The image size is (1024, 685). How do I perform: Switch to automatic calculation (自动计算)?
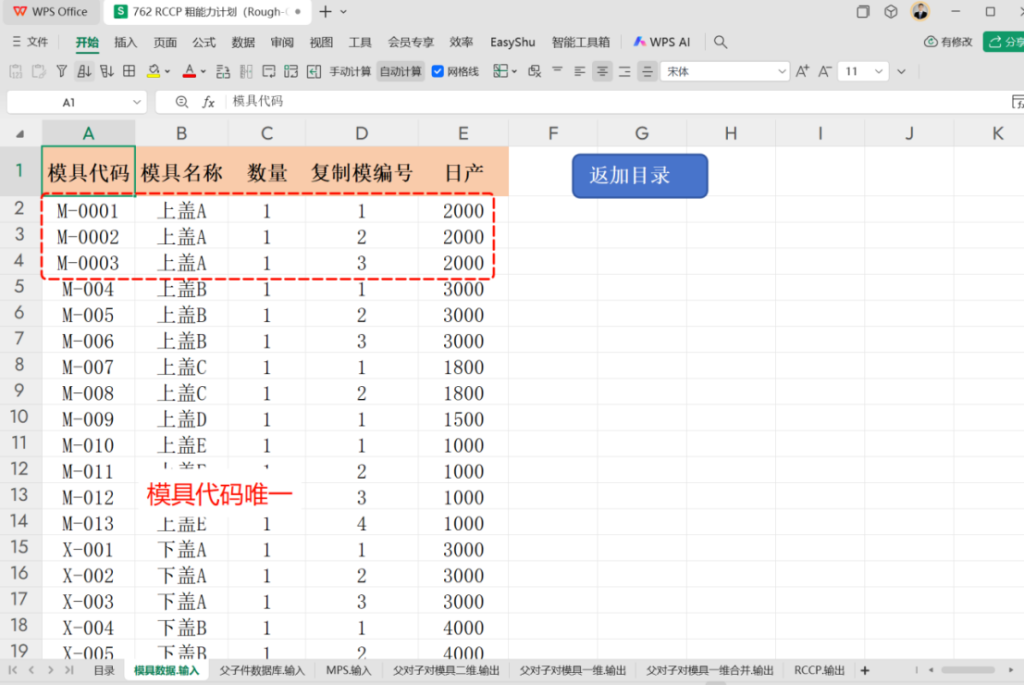tap(400, 72)
